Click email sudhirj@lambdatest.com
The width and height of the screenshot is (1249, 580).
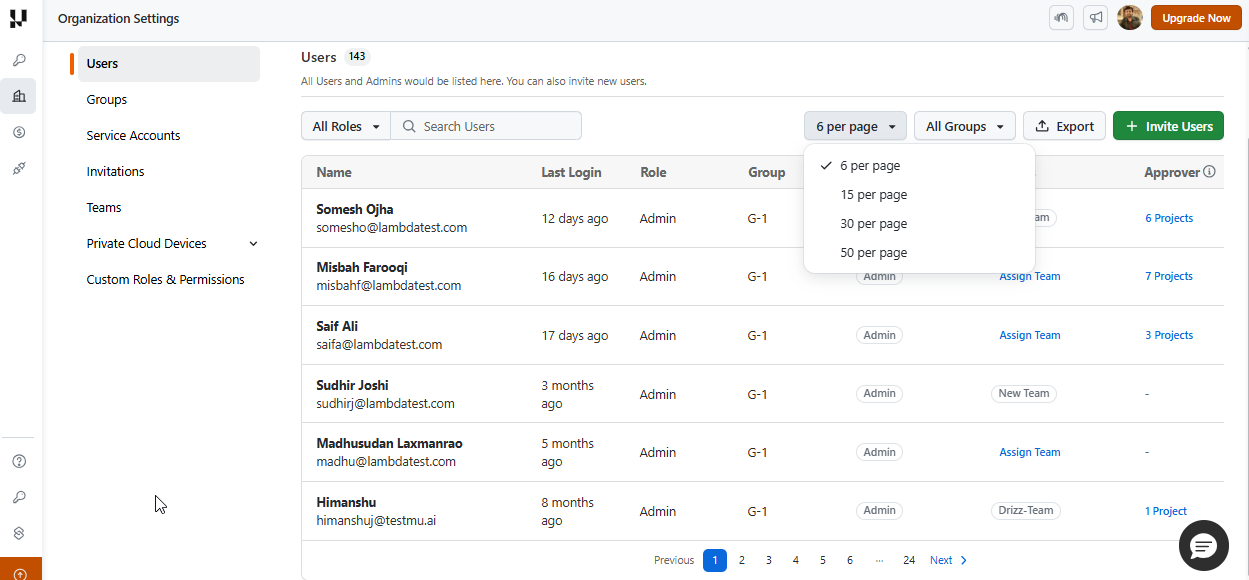click(386, 404)
